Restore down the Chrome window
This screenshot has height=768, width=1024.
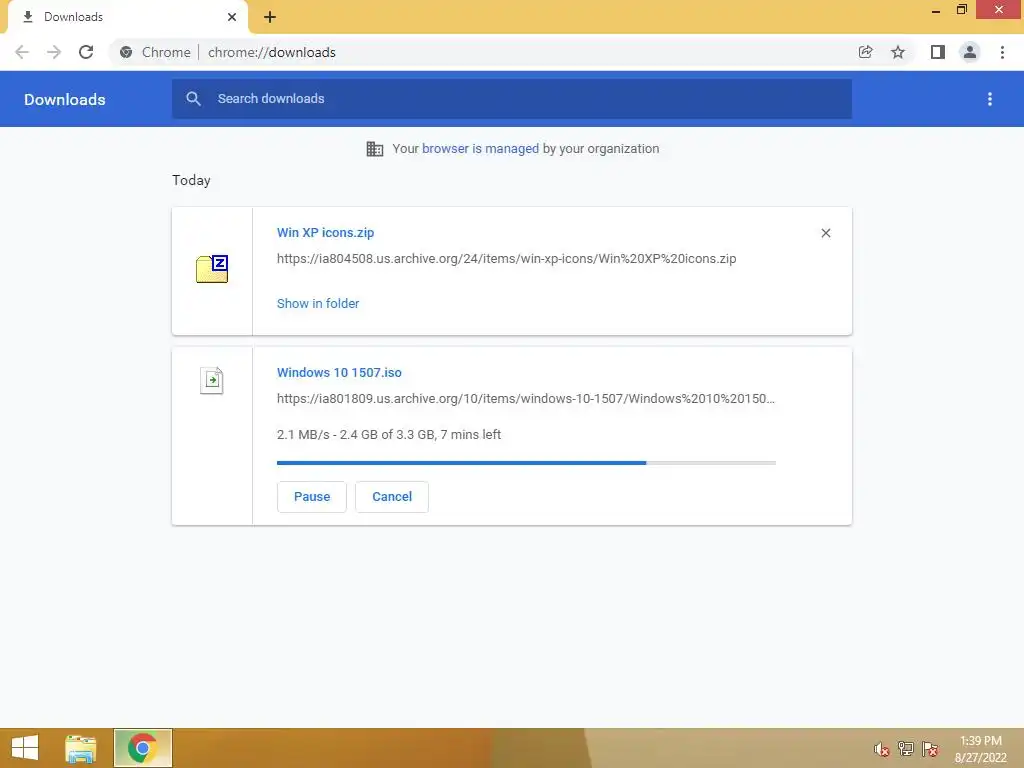point(961,10)
